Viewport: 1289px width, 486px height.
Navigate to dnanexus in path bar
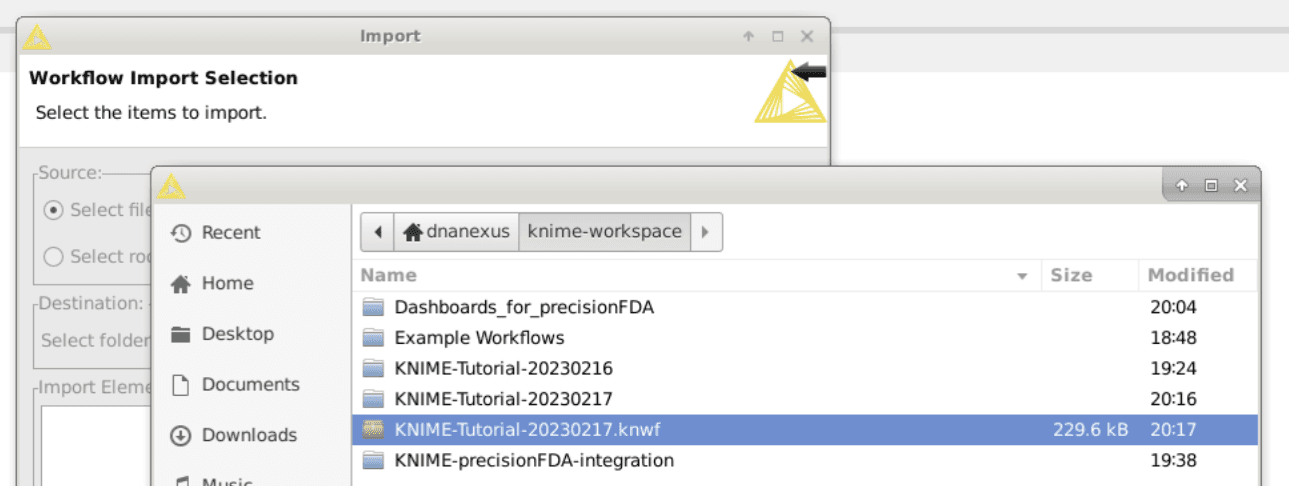pyautogui.click(x=457, y=232)
